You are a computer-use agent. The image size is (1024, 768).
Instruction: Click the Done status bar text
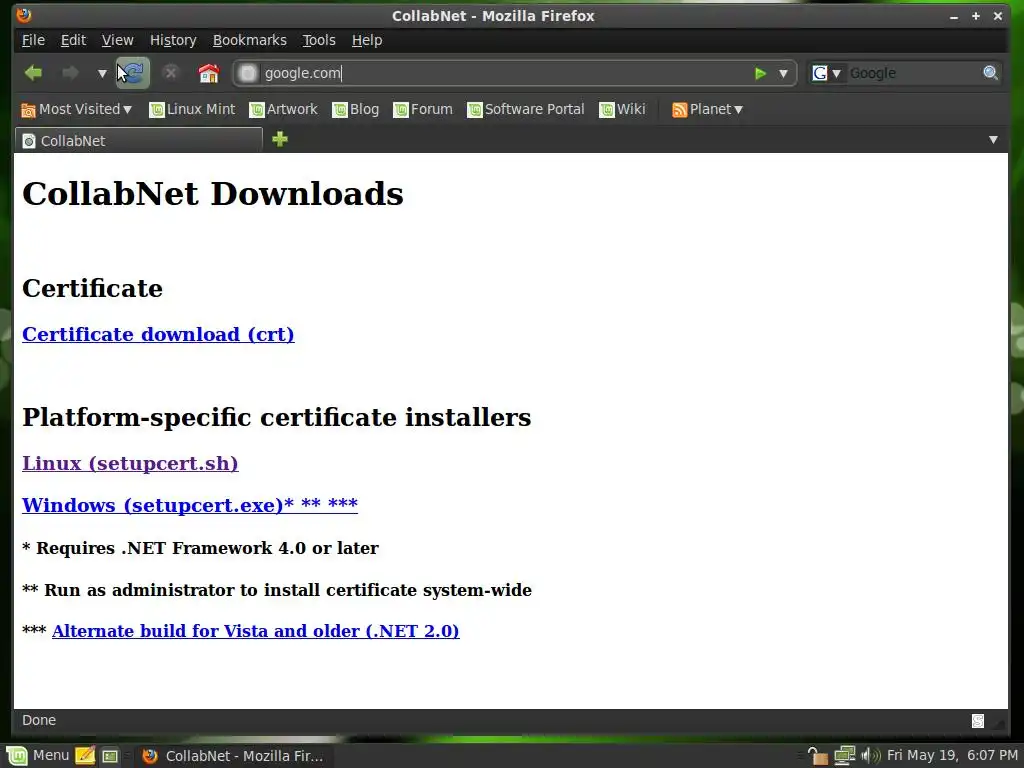[39, 720]
